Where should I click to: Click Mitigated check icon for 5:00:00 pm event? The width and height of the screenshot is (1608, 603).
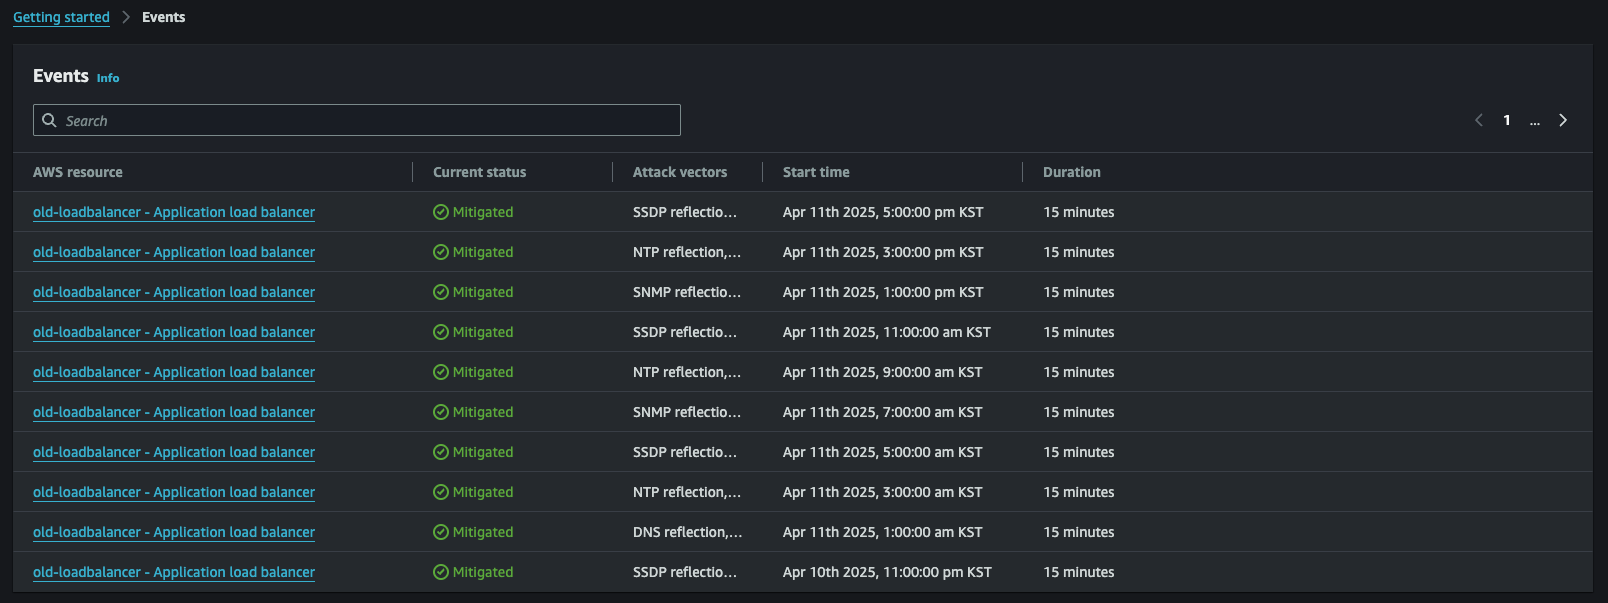(x=441, y=212)
